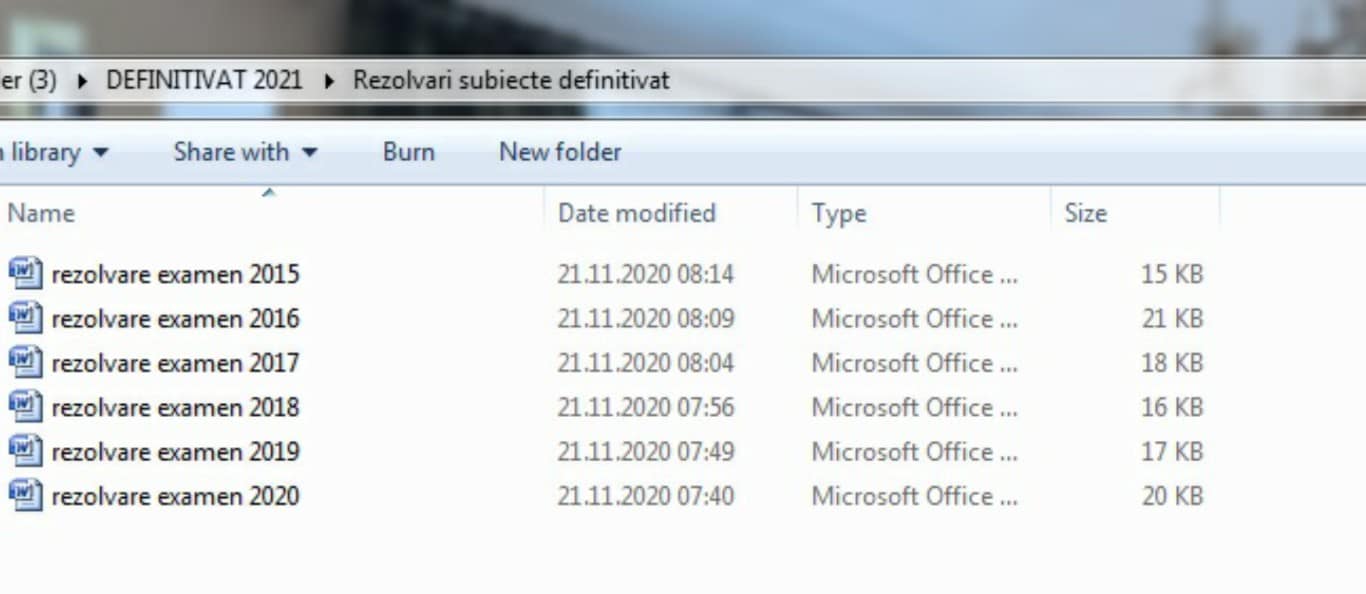Sort files by Date modified column
Viewport: 1366px width, 594px height.
coord(637,213)
